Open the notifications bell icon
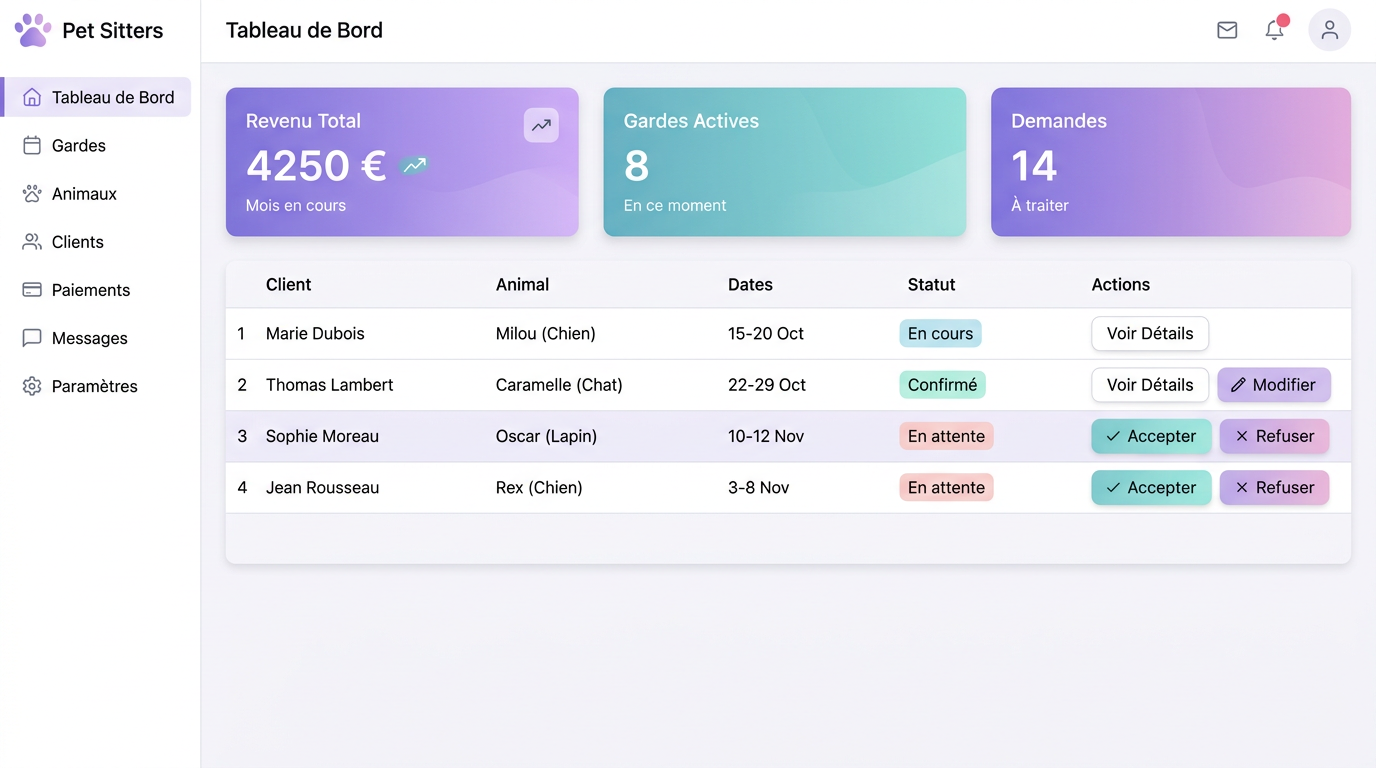The width and height of the screenshot is (1376, 768). pyautogui.click(x=1274, y=30)
